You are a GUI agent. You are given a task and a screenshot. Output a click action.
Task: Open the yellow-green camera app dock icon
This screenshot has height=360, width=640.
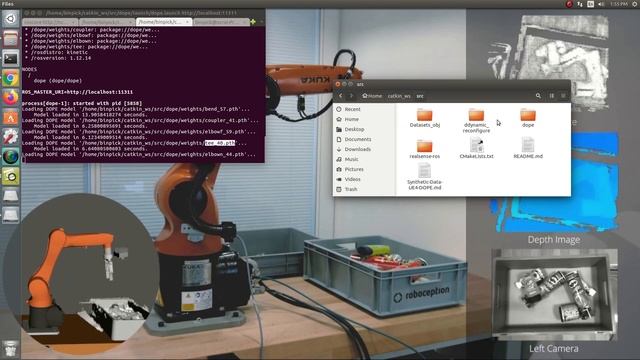[11, 176]
